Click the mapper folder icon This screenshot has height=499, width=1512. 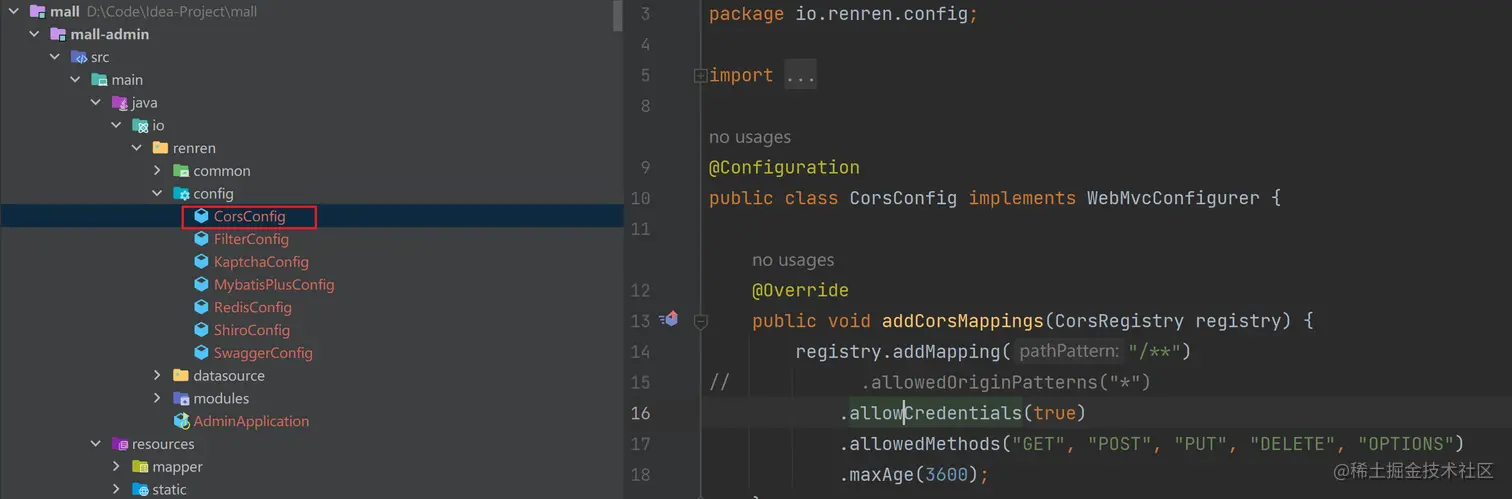[140, 467]
